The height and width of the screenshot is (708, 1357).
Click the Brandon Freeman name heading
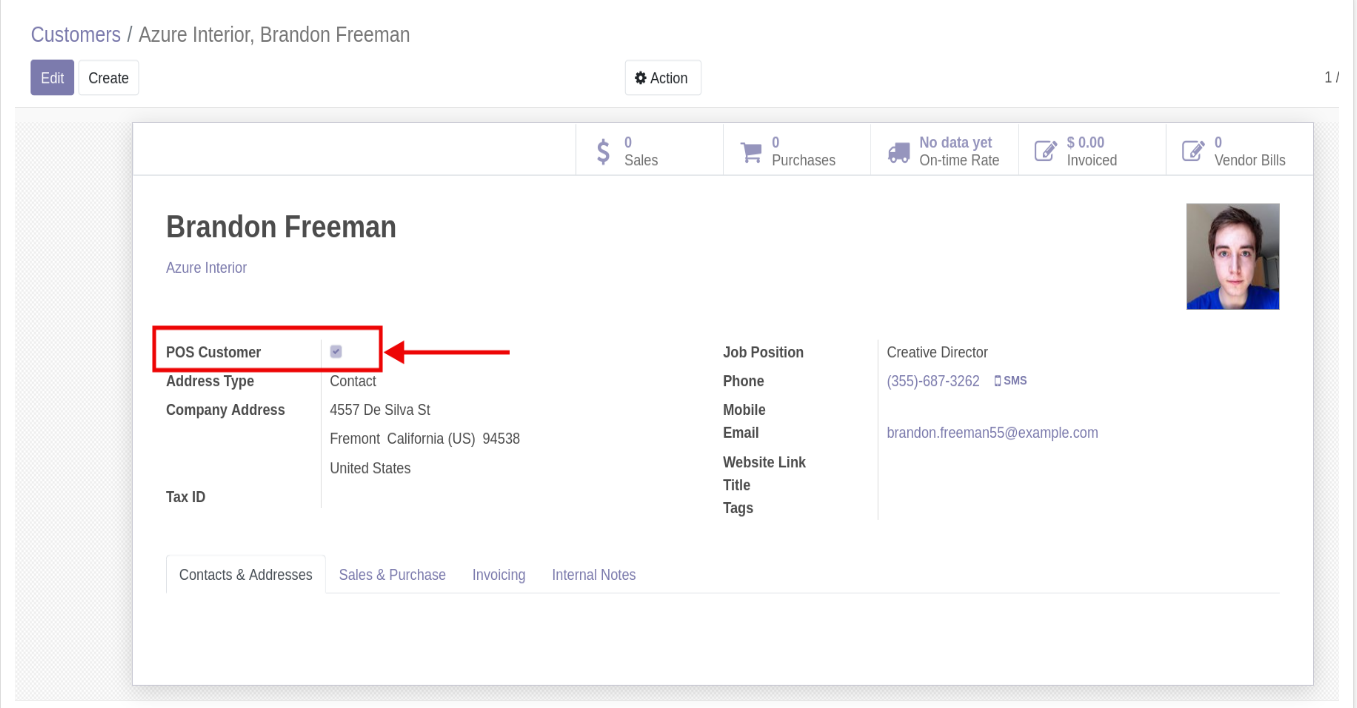click(x=281, y=227)
